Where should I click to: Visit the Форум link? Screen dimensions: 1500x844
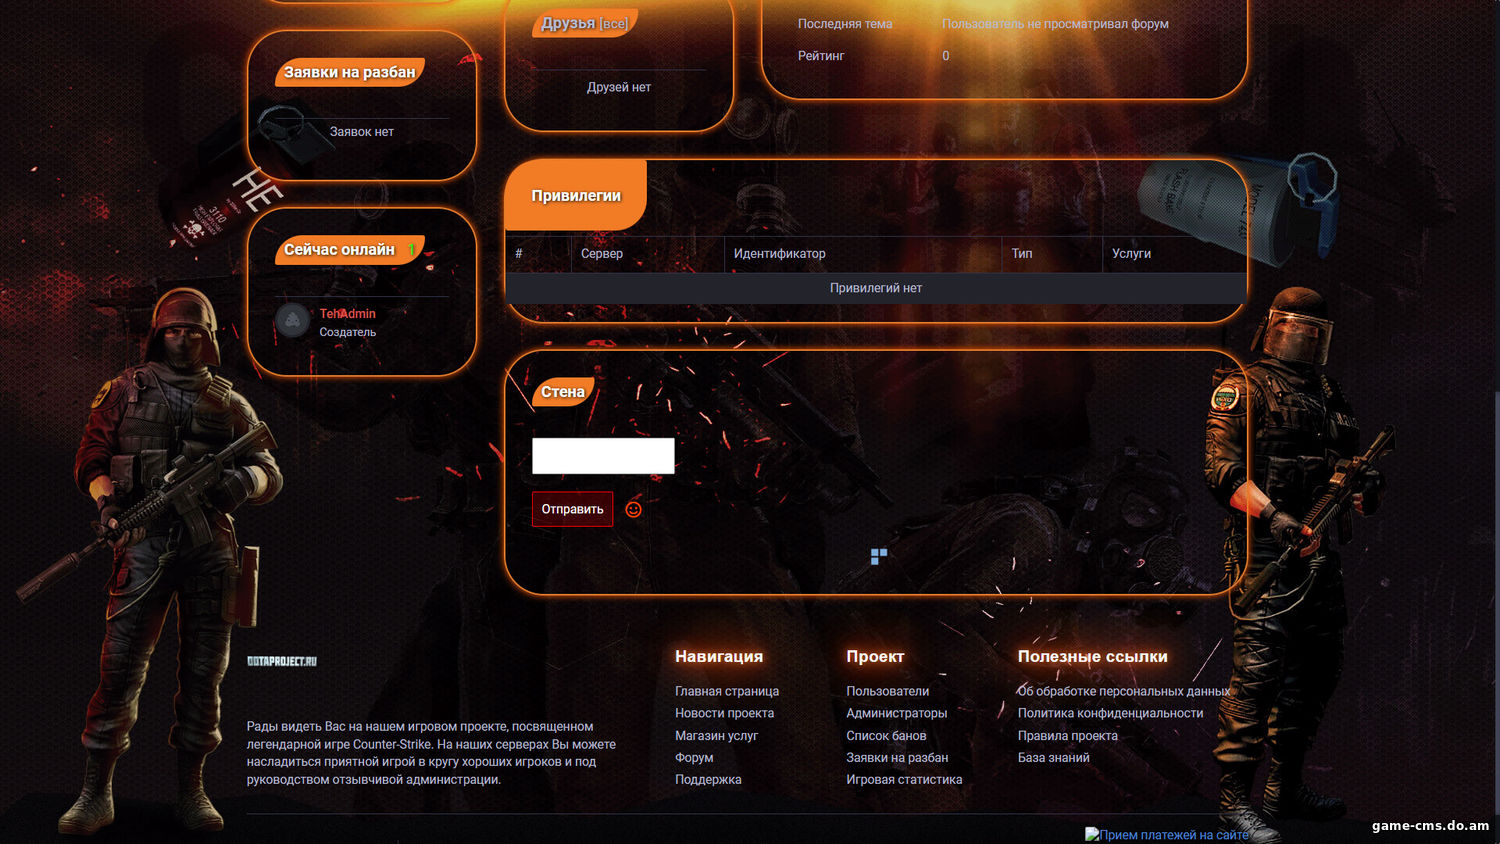pos(694,757)
